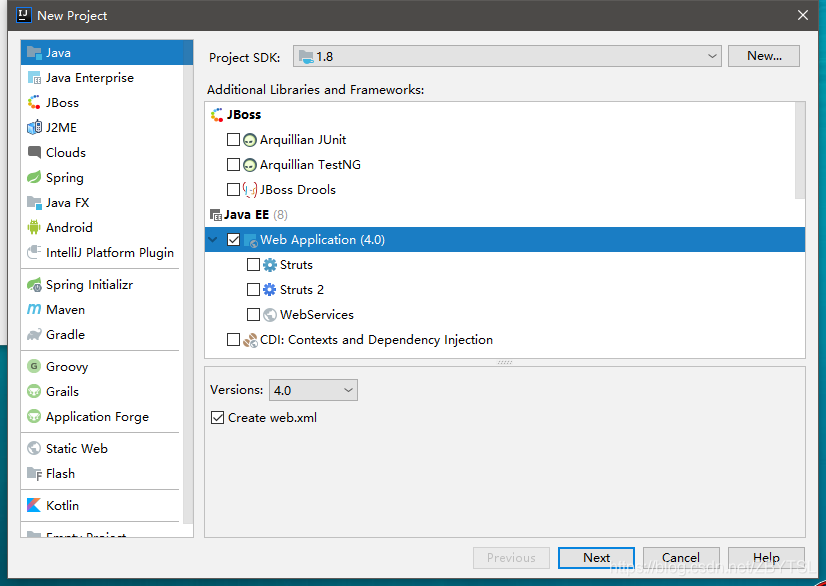Viewport: 826px width, 586px height.
Task: Click the Struts gear icon
Action: (270, 265)
